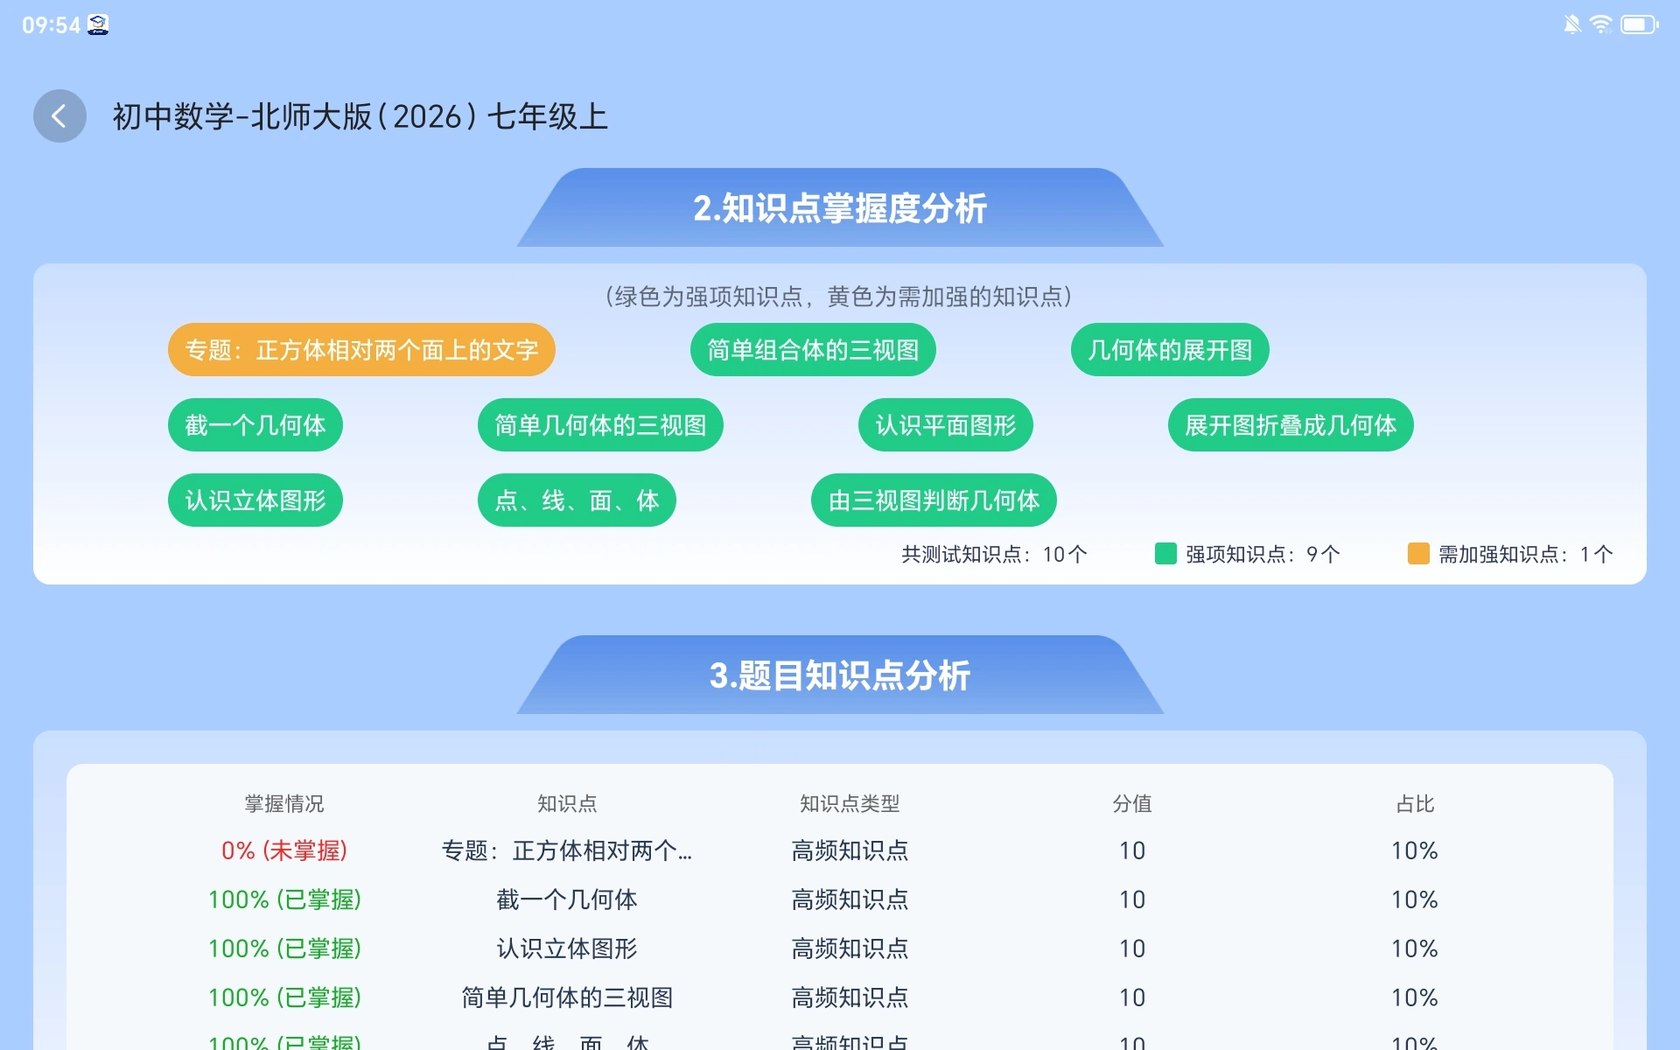Click the 知识点类型 column header

tap(850, 804)
